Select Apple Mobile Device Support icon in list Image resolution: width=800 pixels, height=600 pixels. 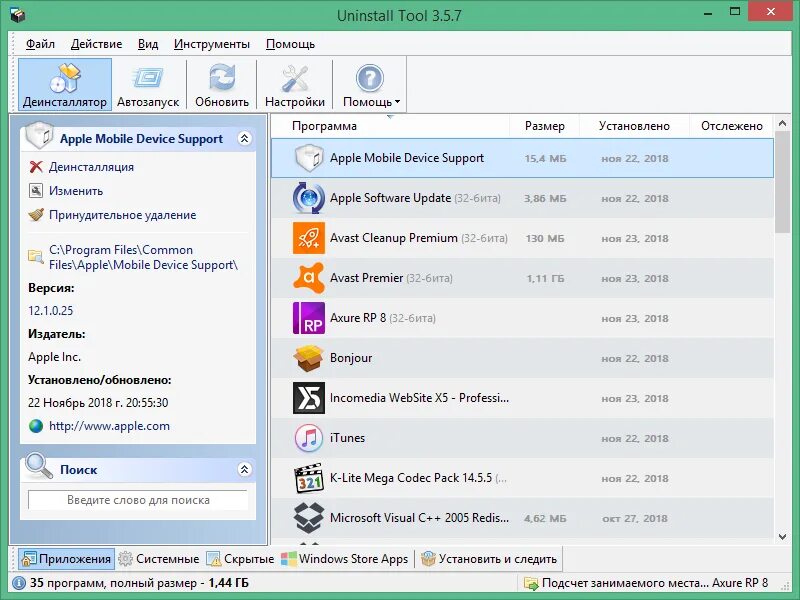[309, 158]
